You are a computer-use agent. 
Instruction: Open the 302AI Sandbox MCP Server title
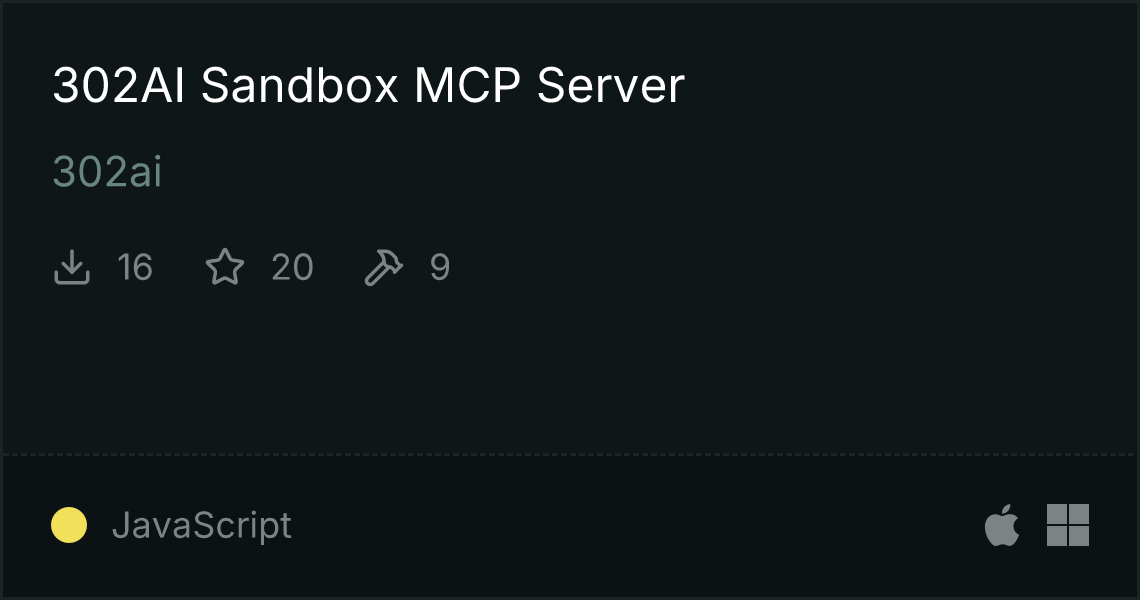click(369, 85)
